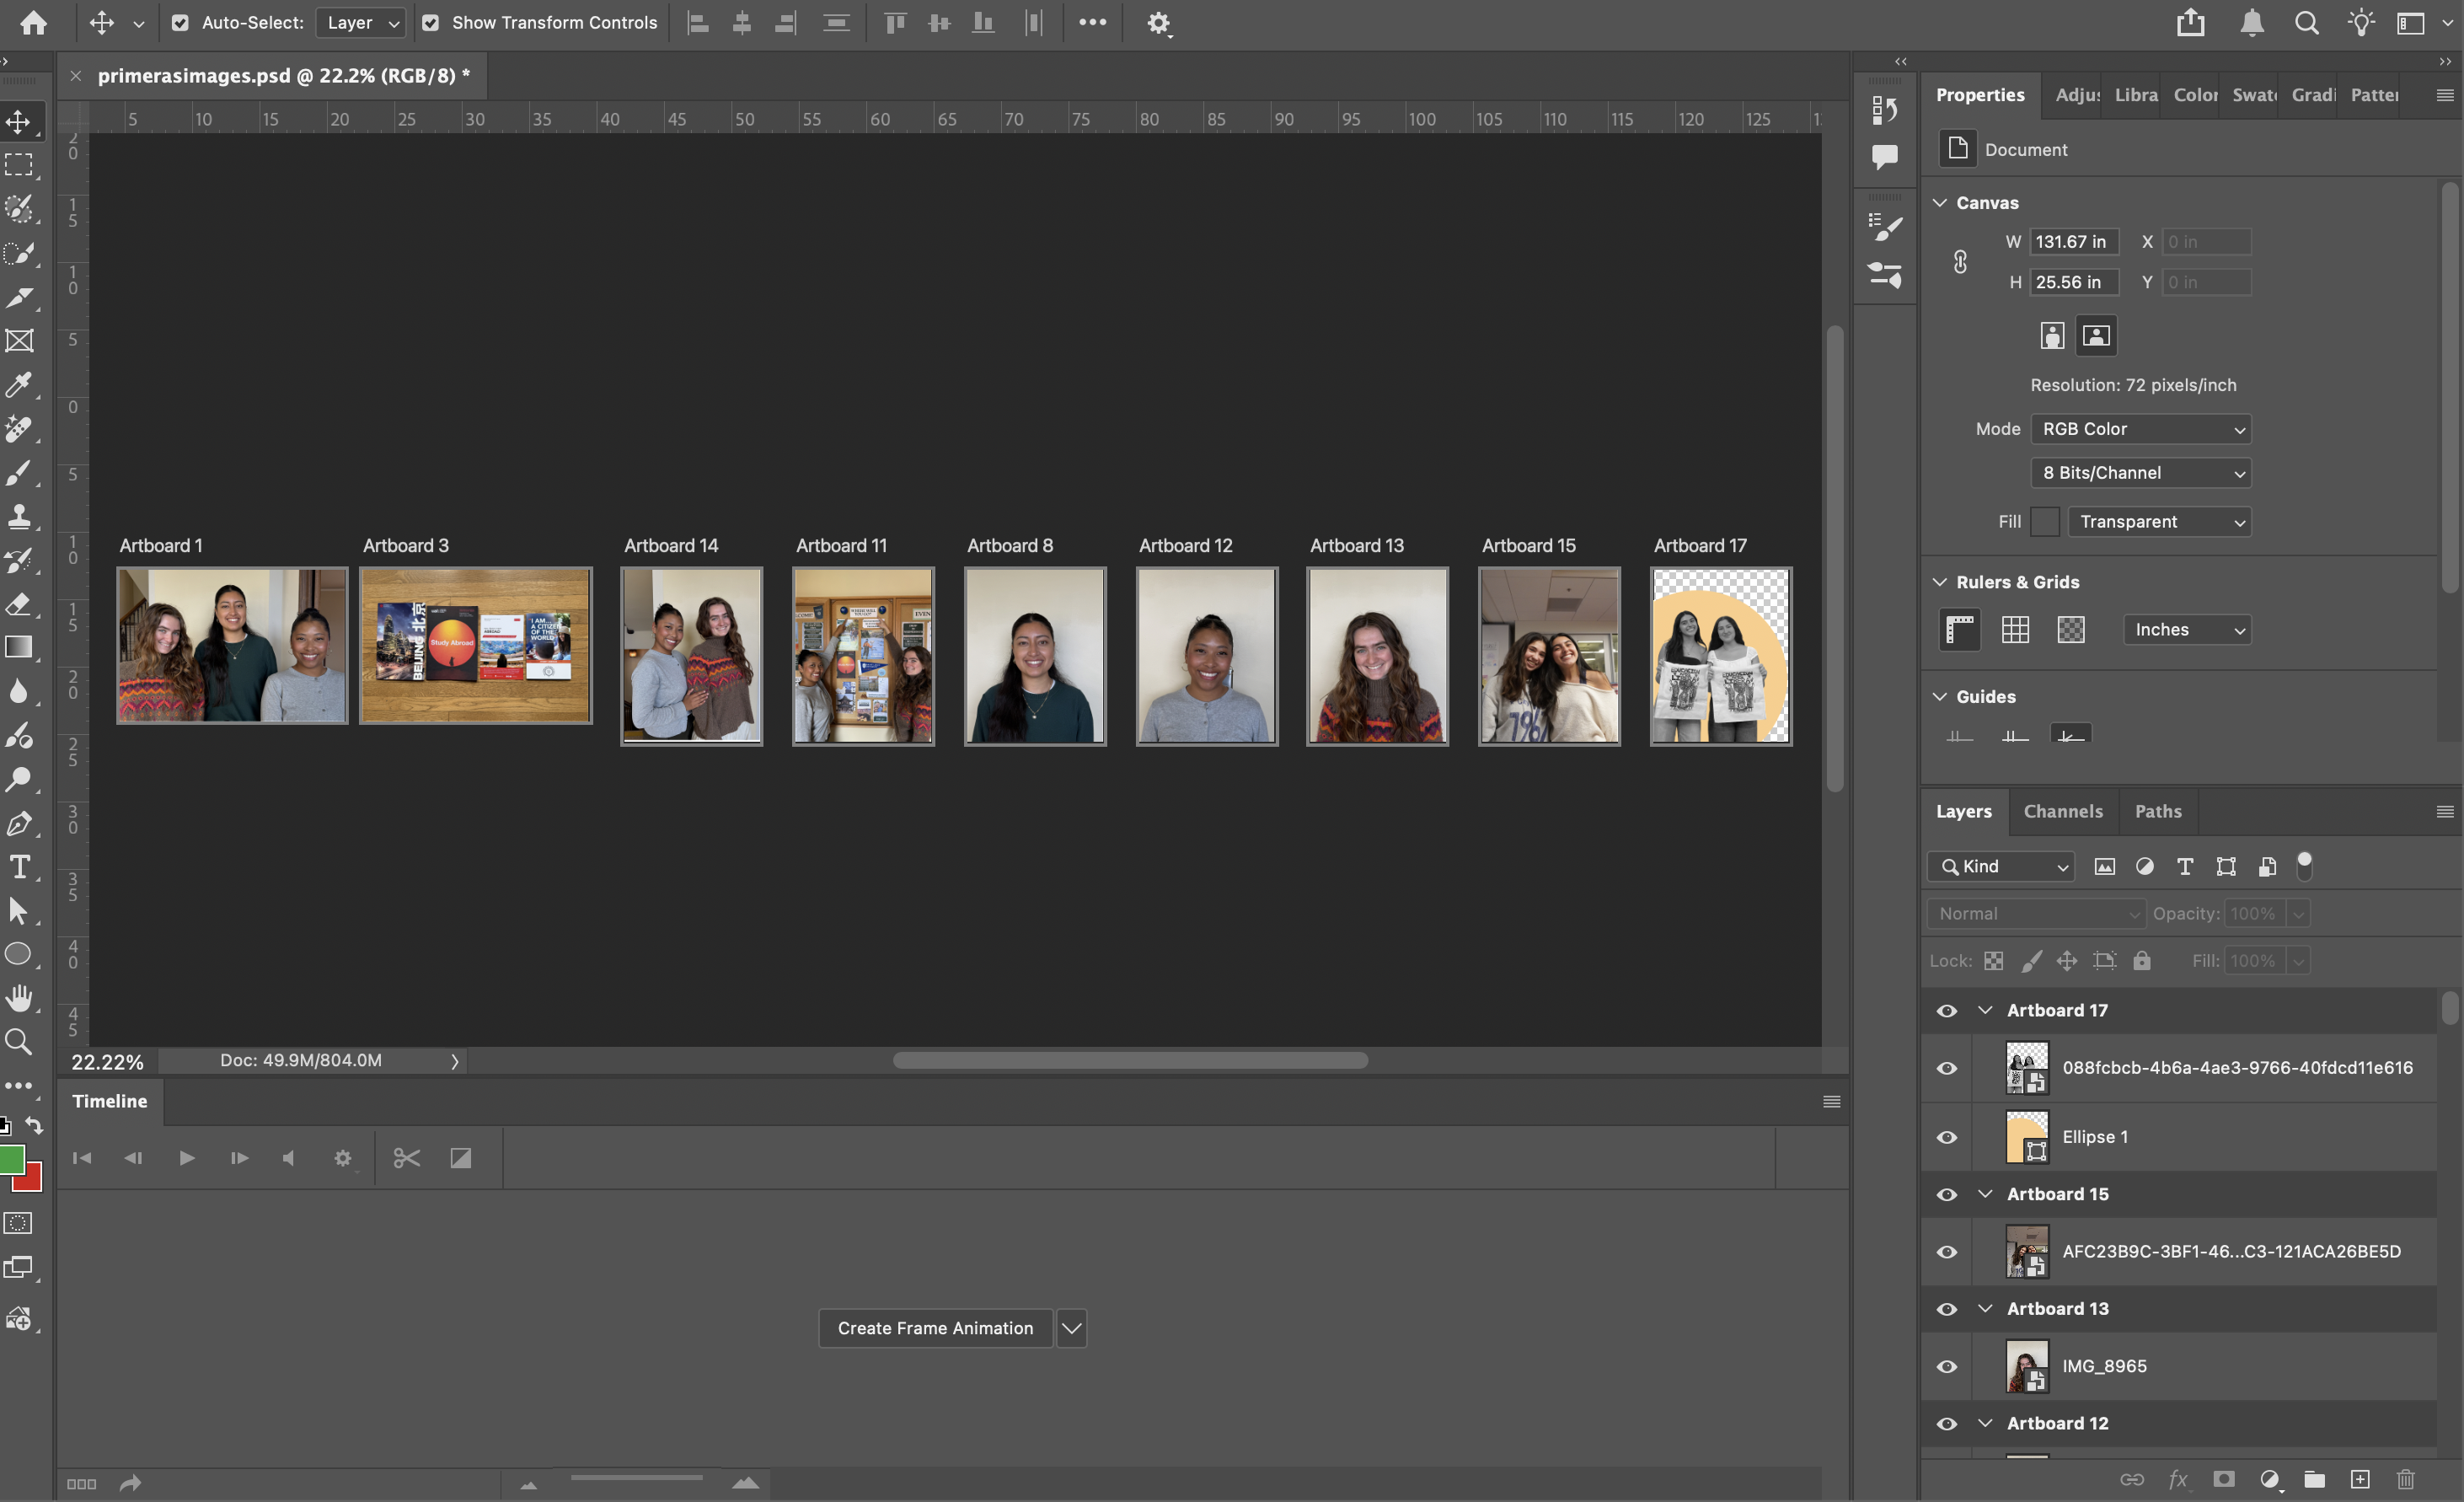
Task: Hide the 088fcbcb layer visibility
Action: click(x=1946, y=1068)
